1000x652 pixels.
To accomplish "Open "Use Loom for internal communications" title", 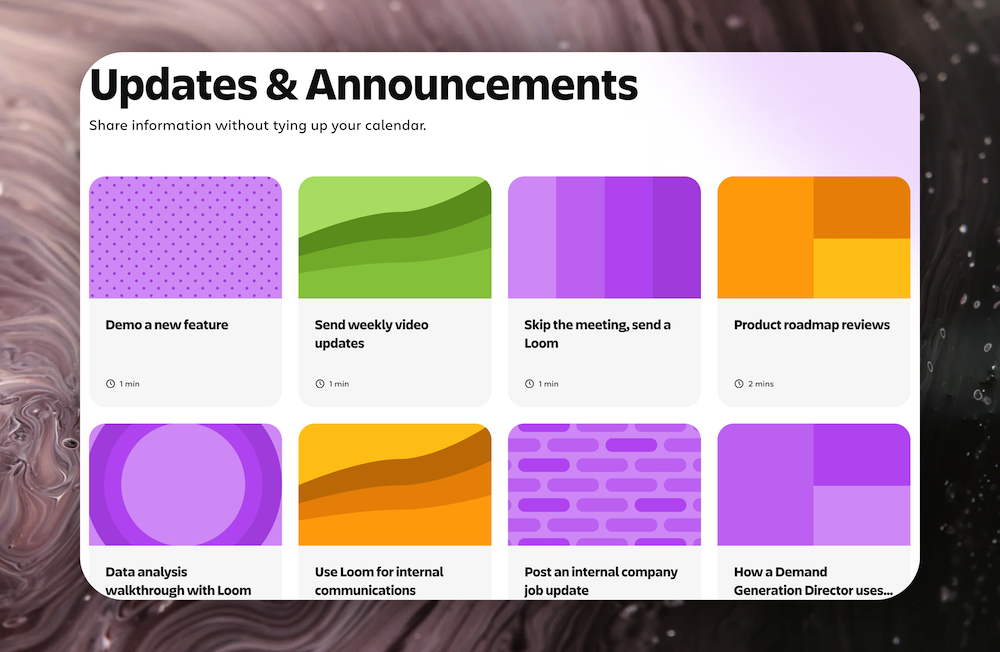I will click(379, 581).
